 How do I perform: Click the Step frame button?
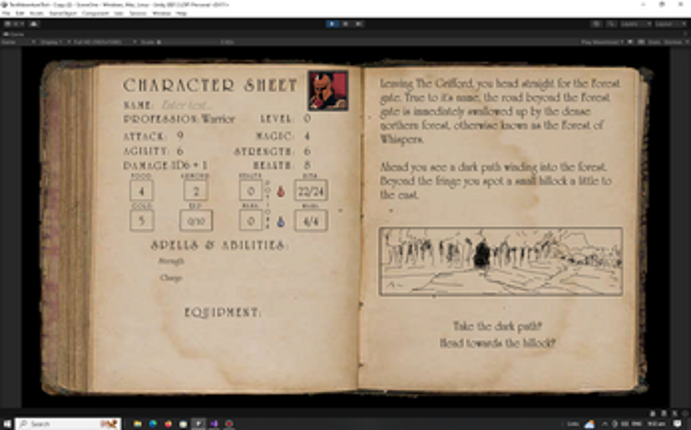pos(359,24)
